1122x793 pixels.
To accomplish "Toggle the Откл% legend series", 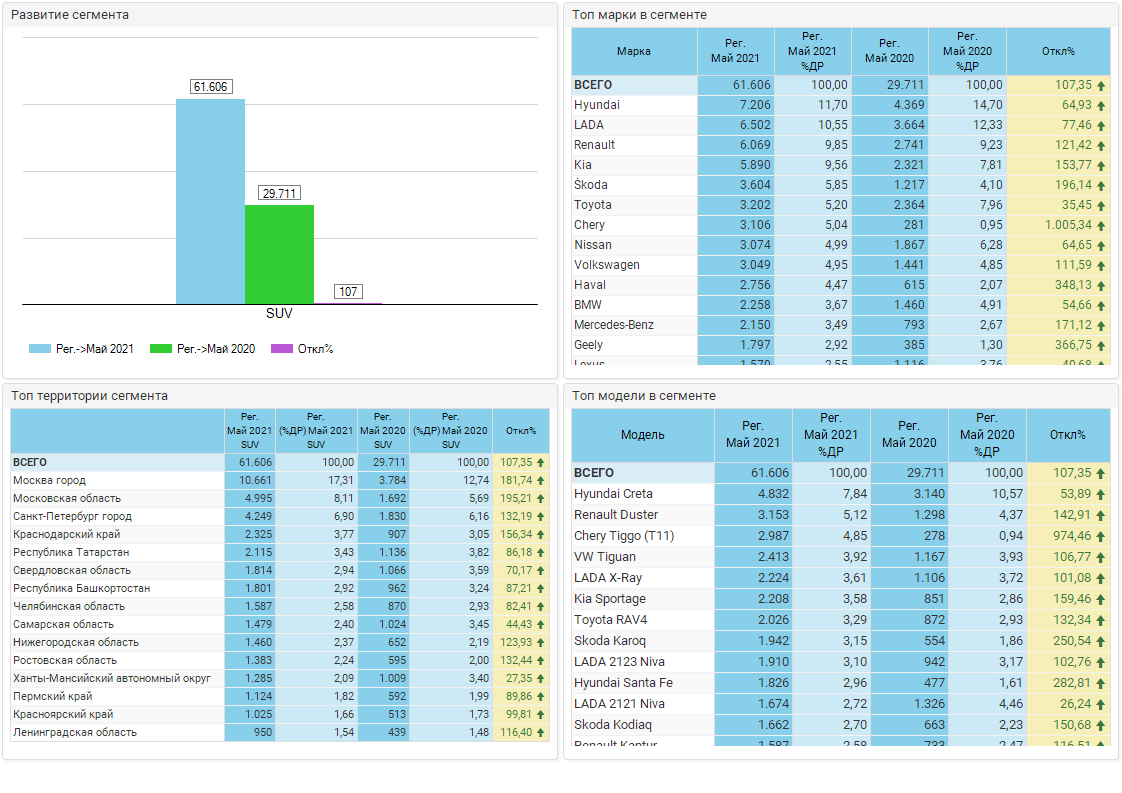I will (x=303, y=349).
